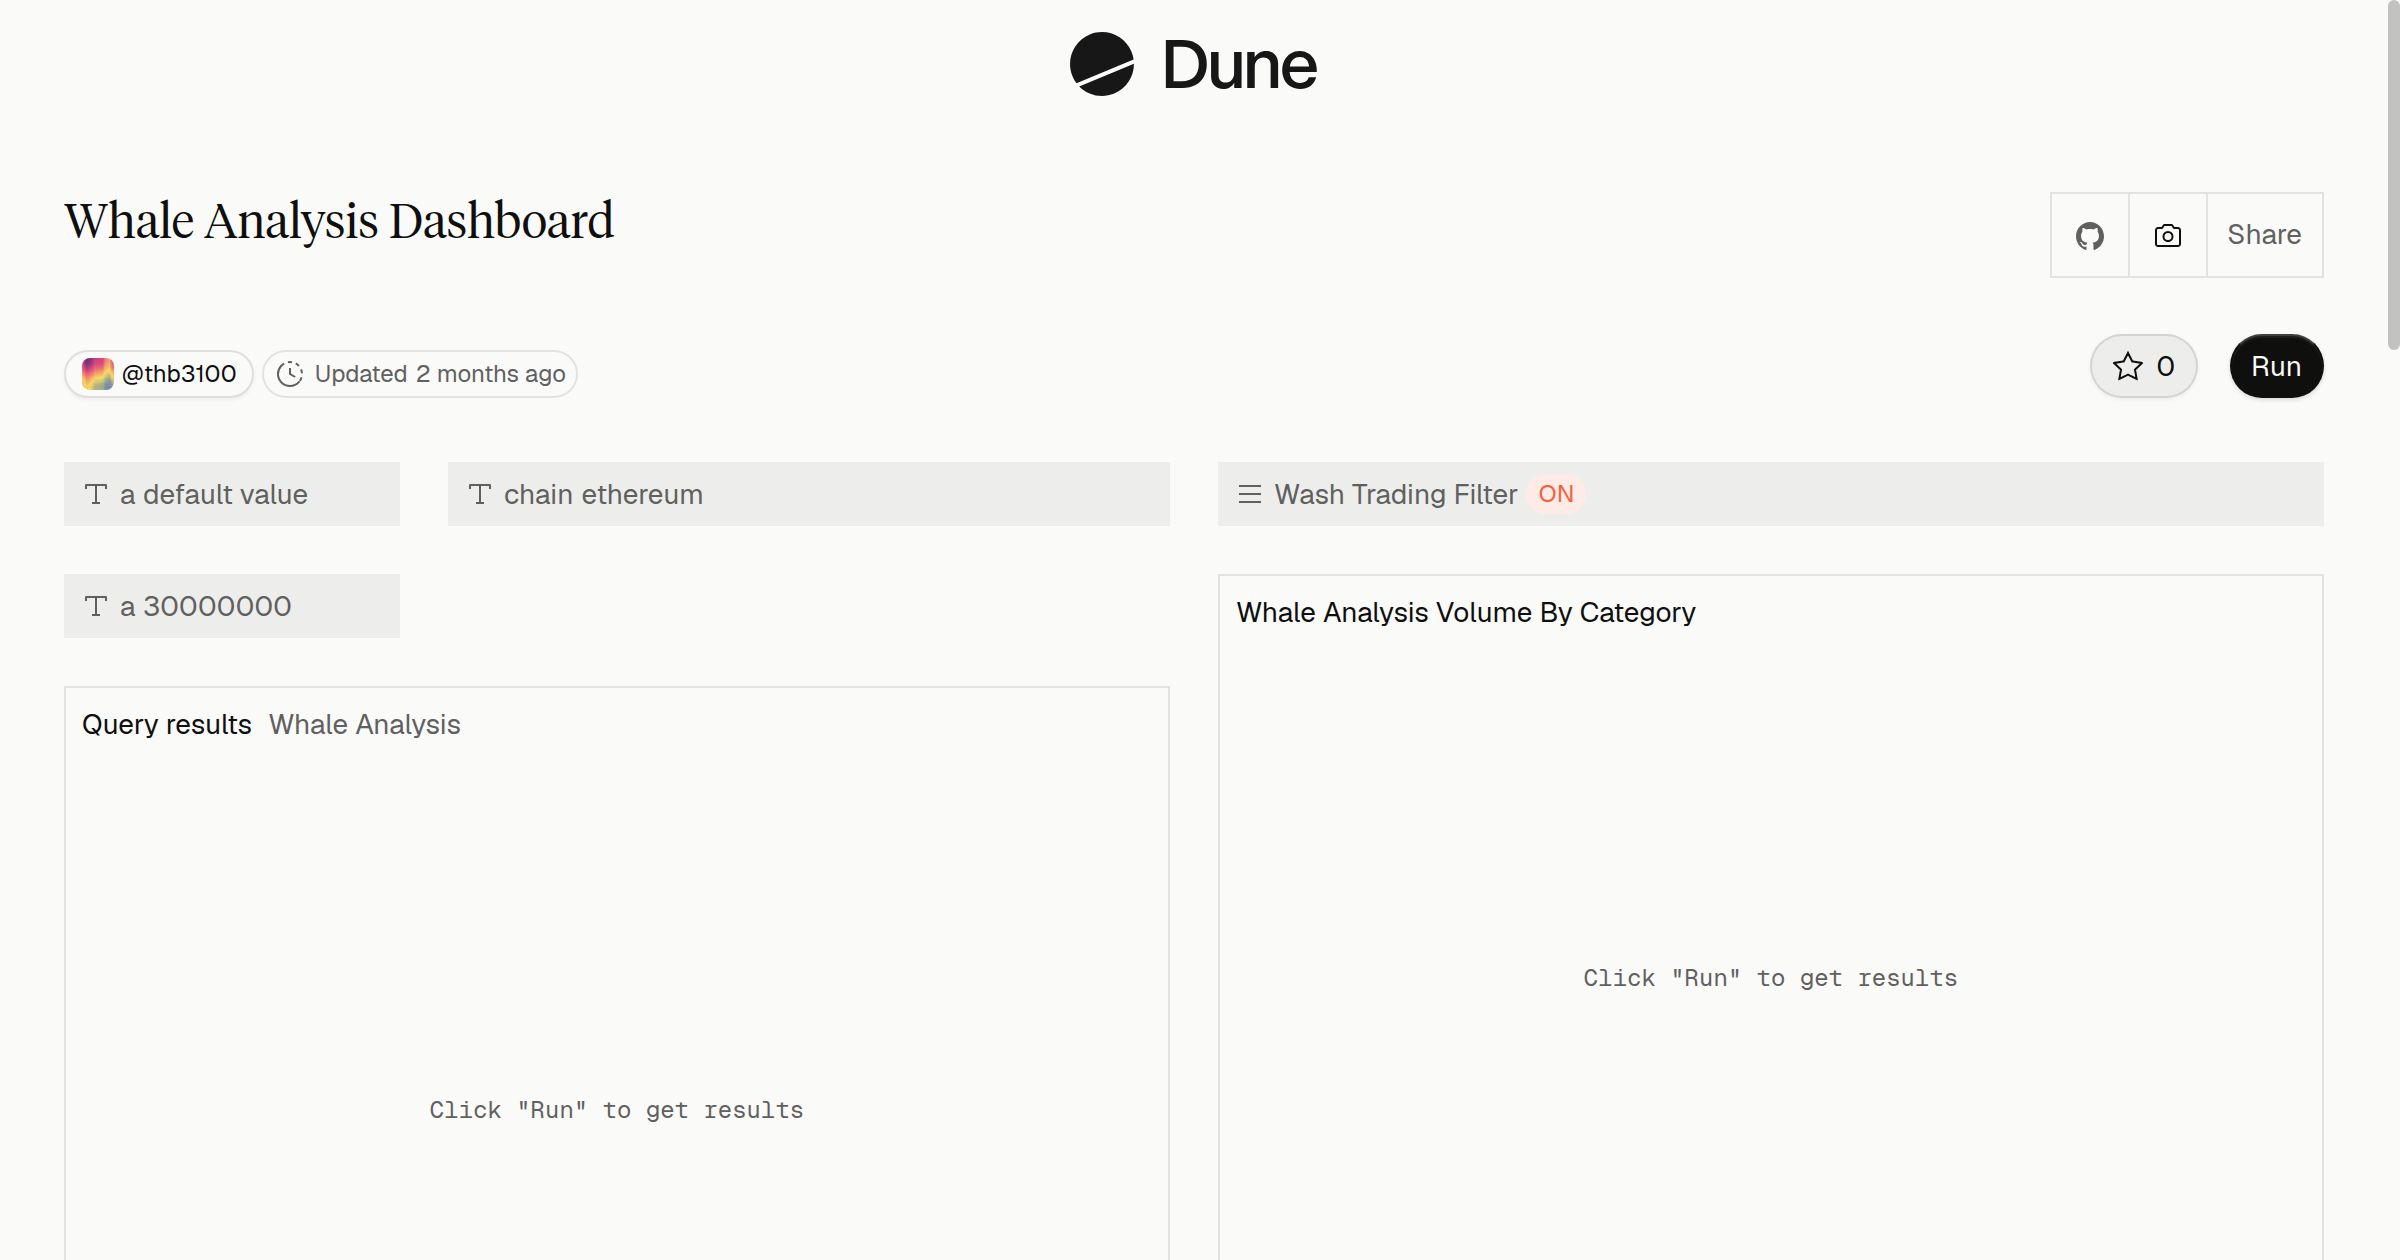Click the Updated 2 months ago badge
Image resolution: width=2400 pixels, height=1260 pixels.
[420, 374]
